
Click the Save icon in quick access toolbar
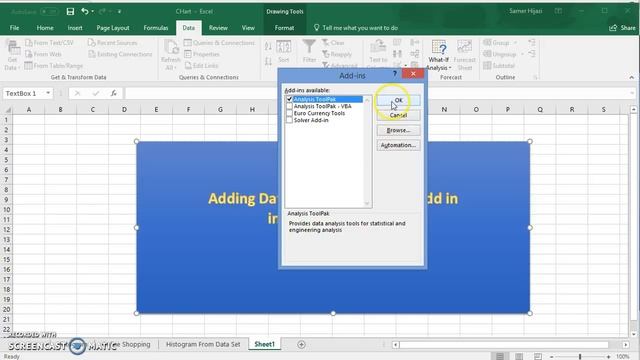coord(70,11)
